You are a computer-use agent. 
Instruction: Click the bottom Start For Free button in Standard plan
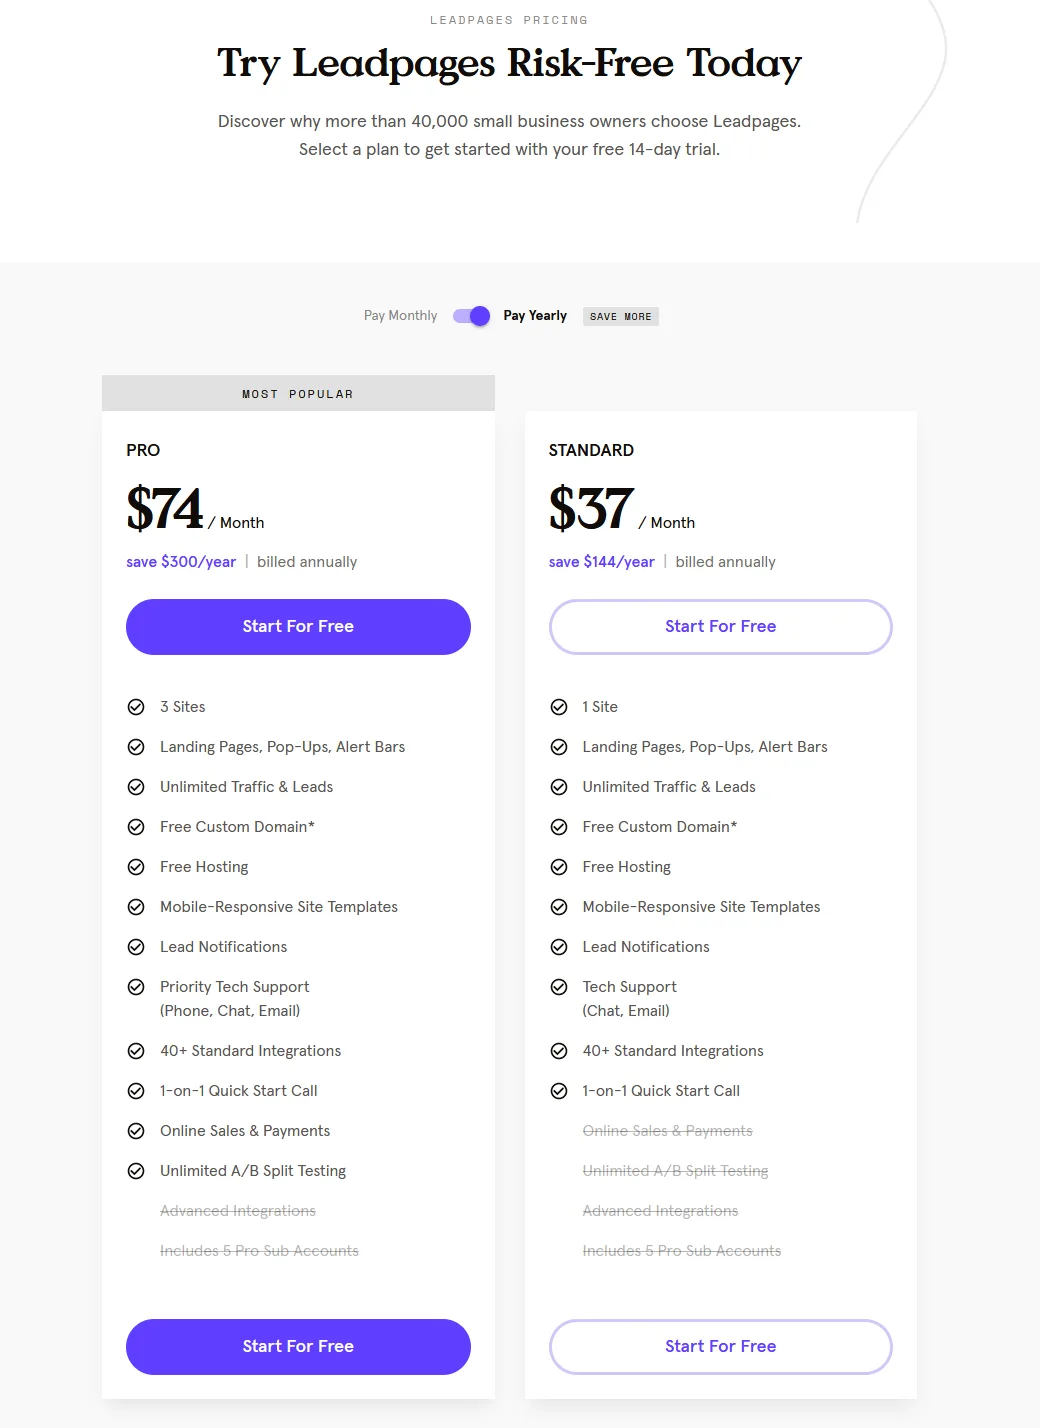[x=720, y=1347]
